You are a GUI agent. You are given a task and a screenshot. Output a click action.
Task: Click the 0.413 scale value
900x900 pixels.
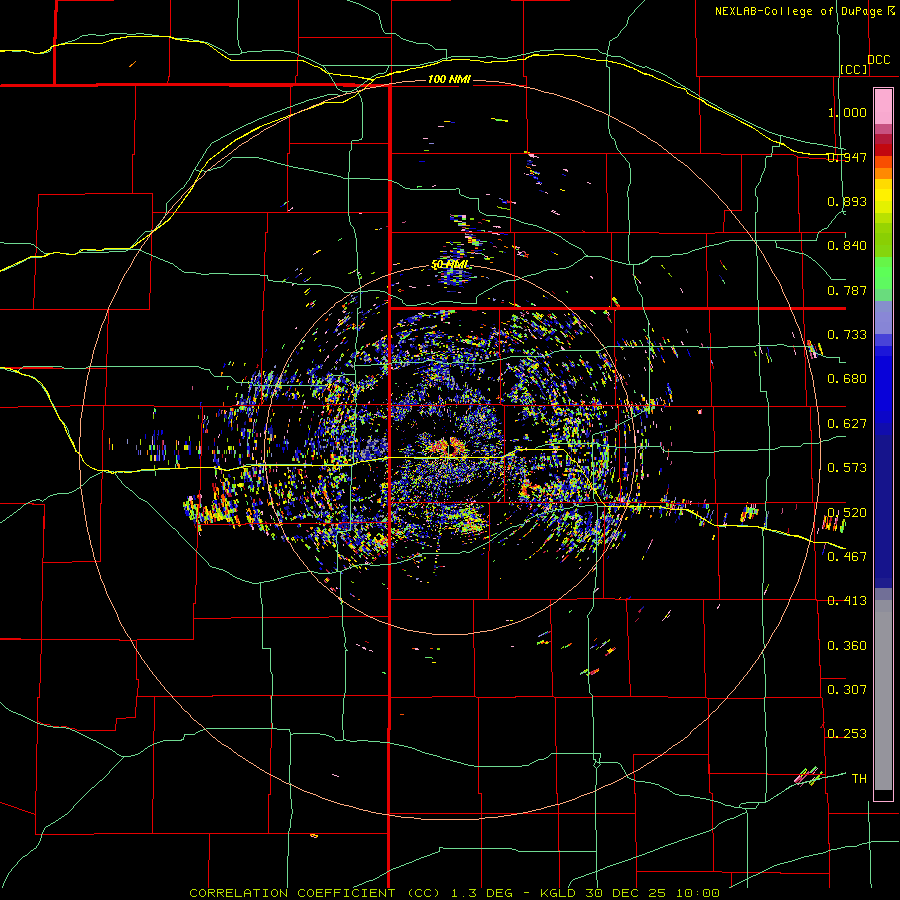(x=847, y=601)
